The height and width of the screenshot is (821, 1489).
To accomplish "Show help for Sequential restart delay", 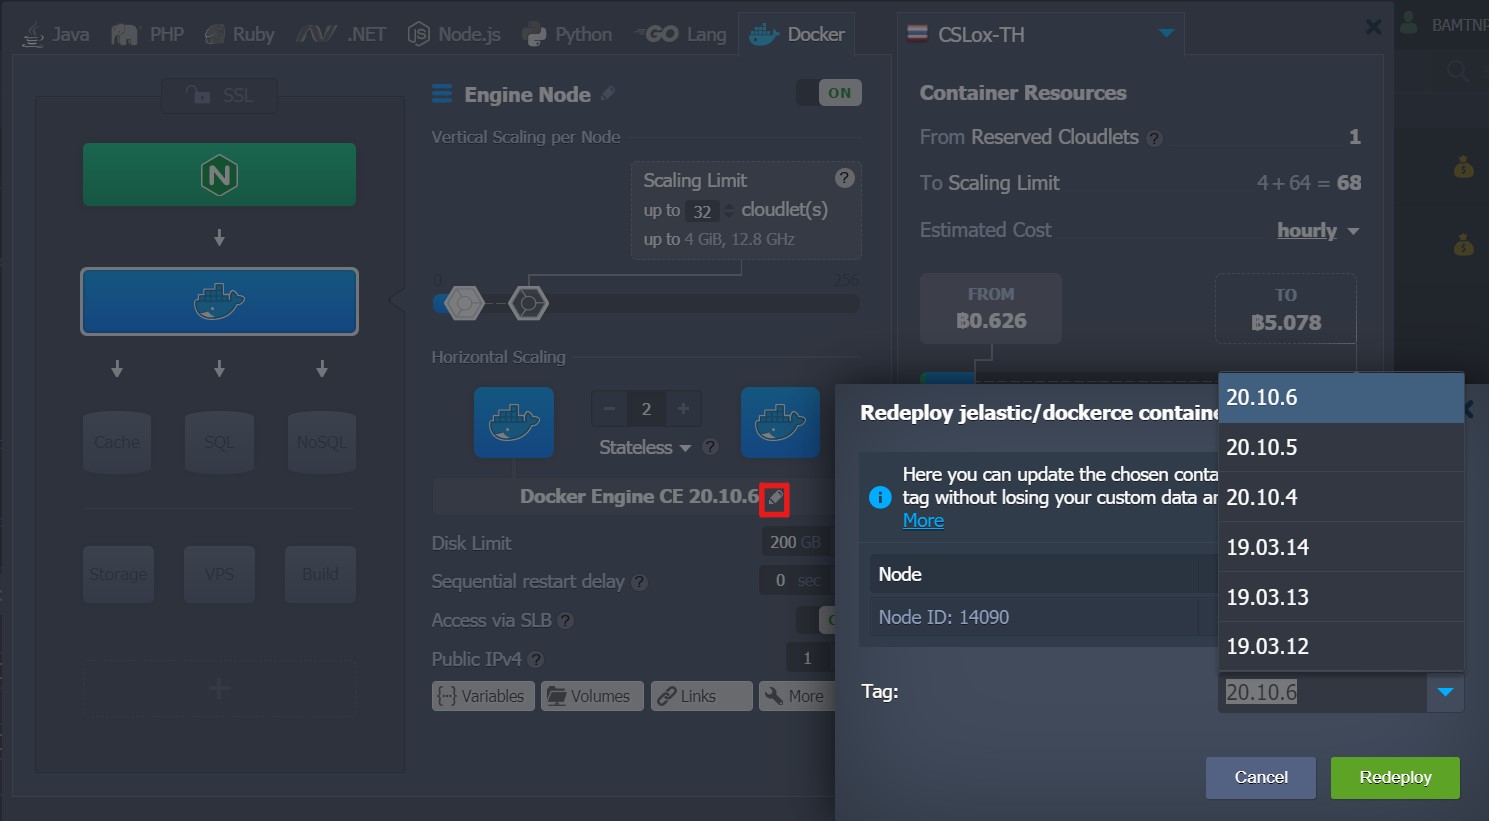I will coord(640,582).
